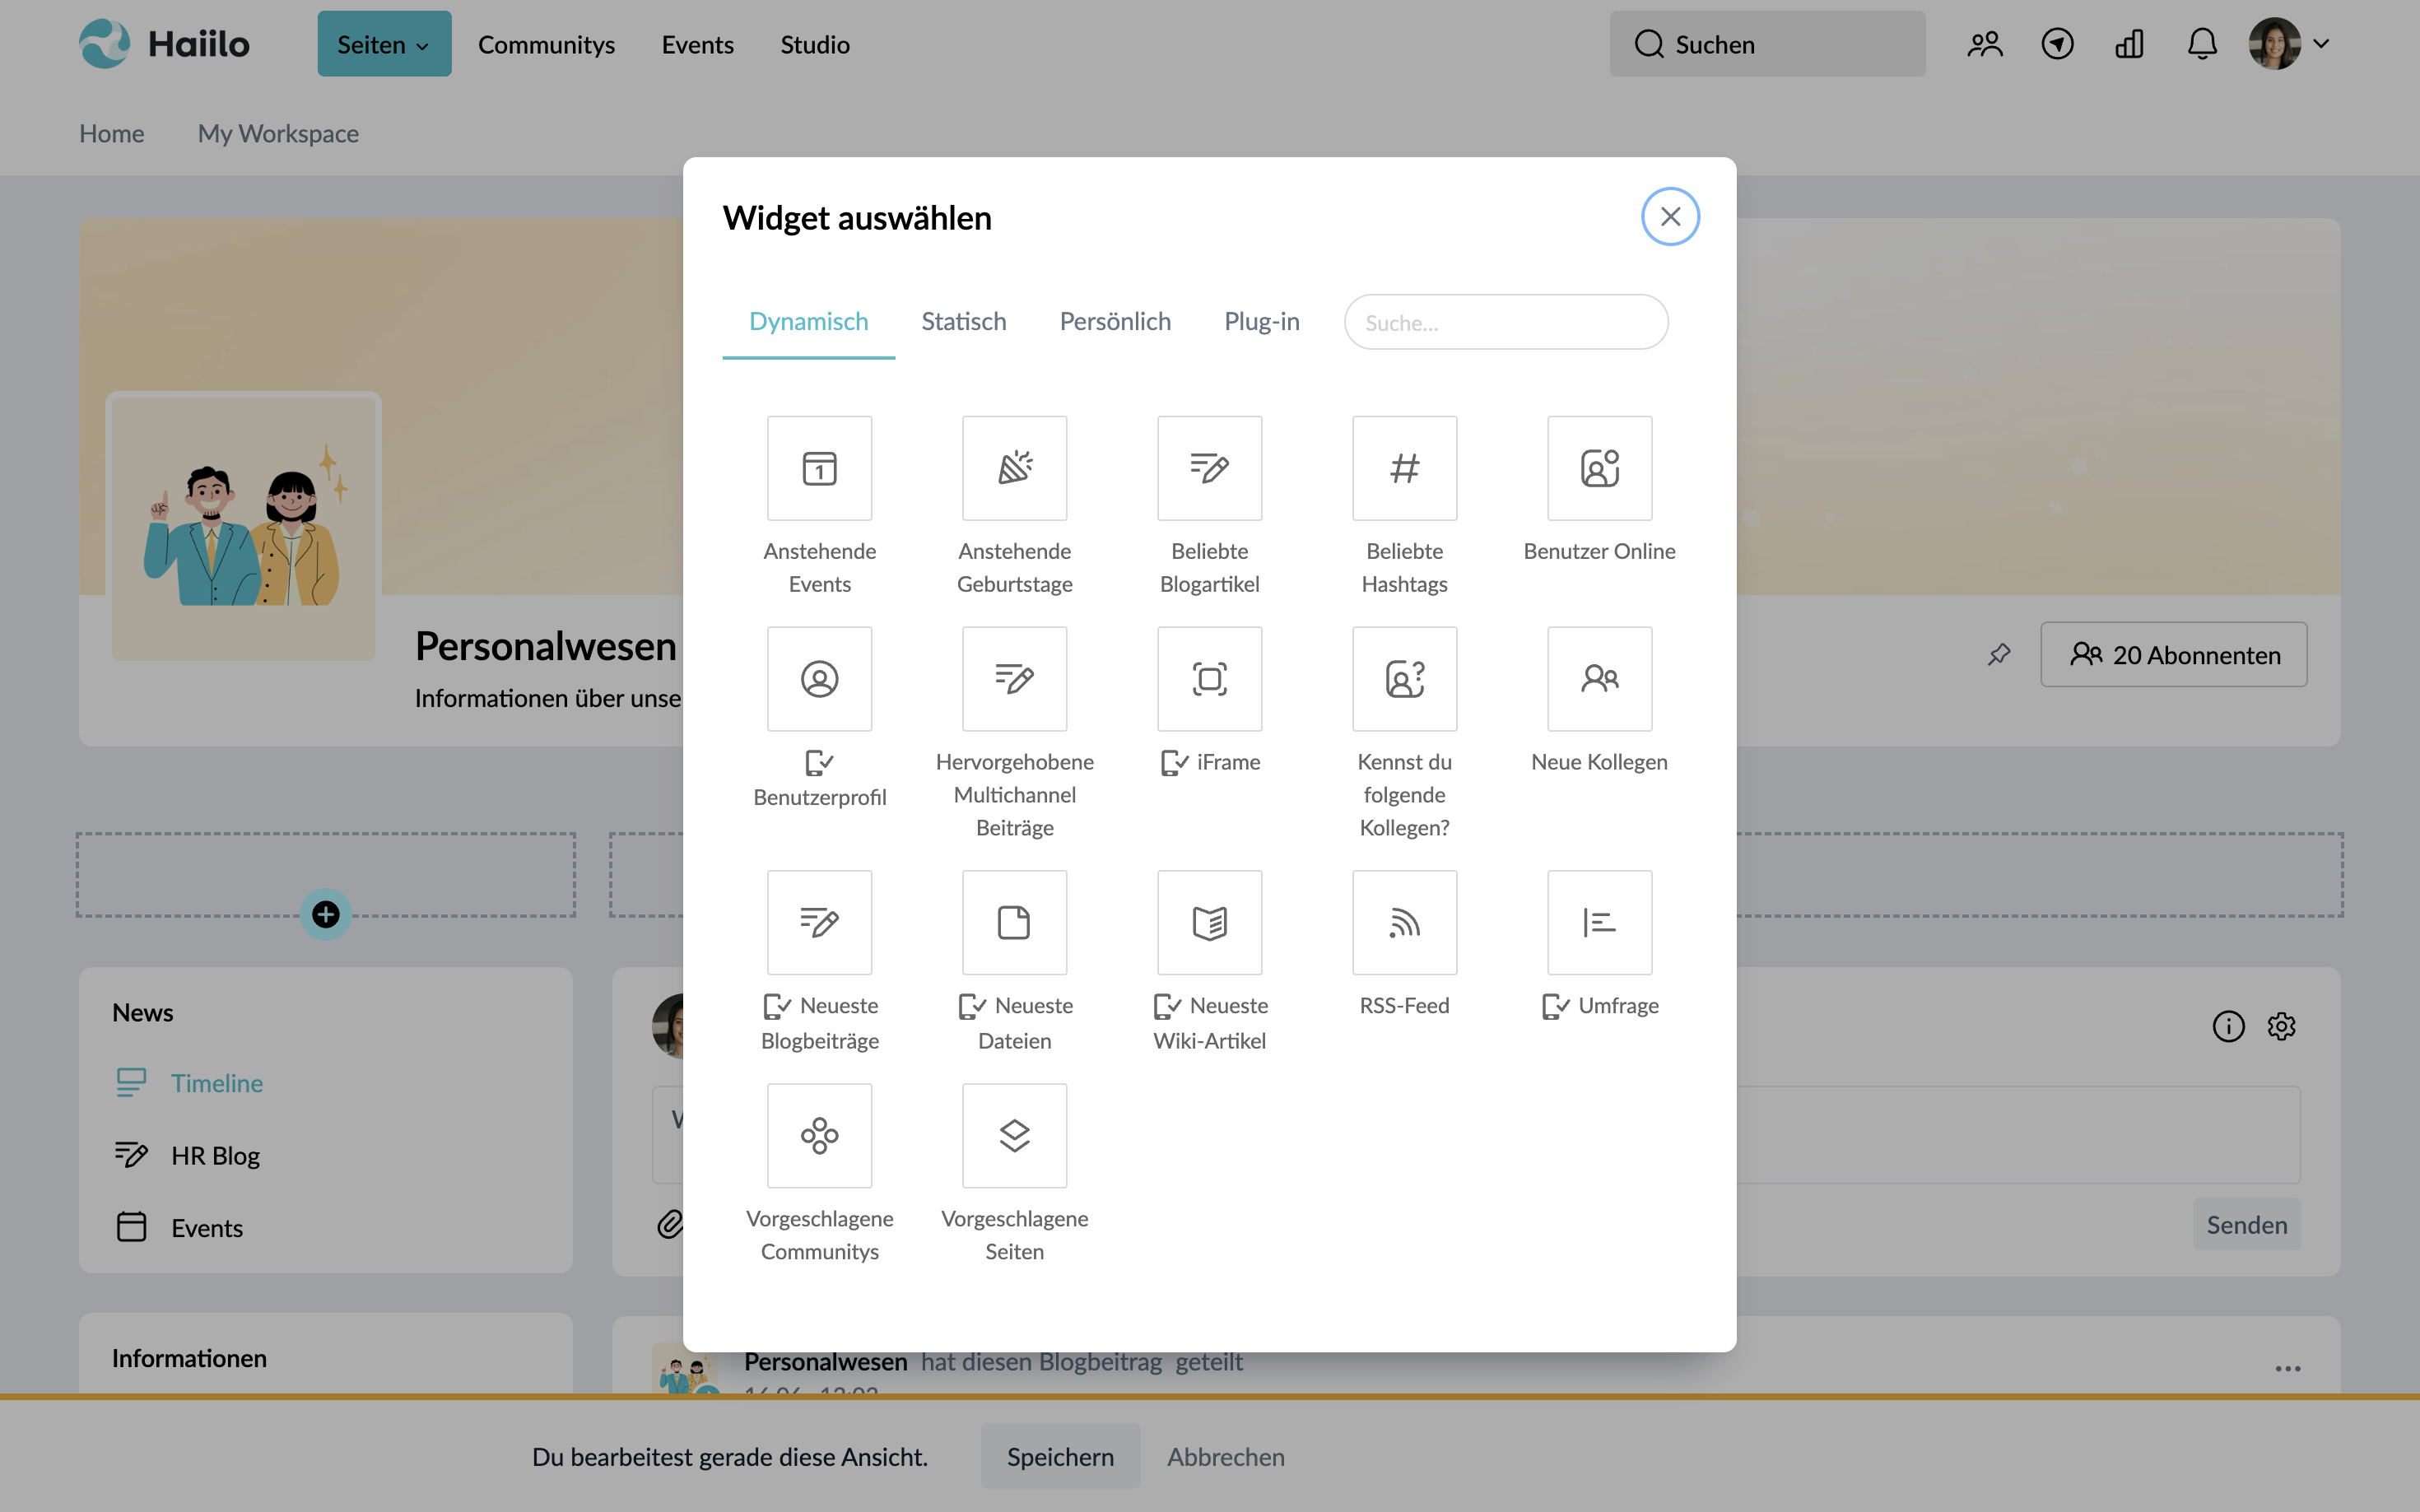2420x1512 pixels.
Task: Select the Anstehende Events widget
Action: click(819, 468)
